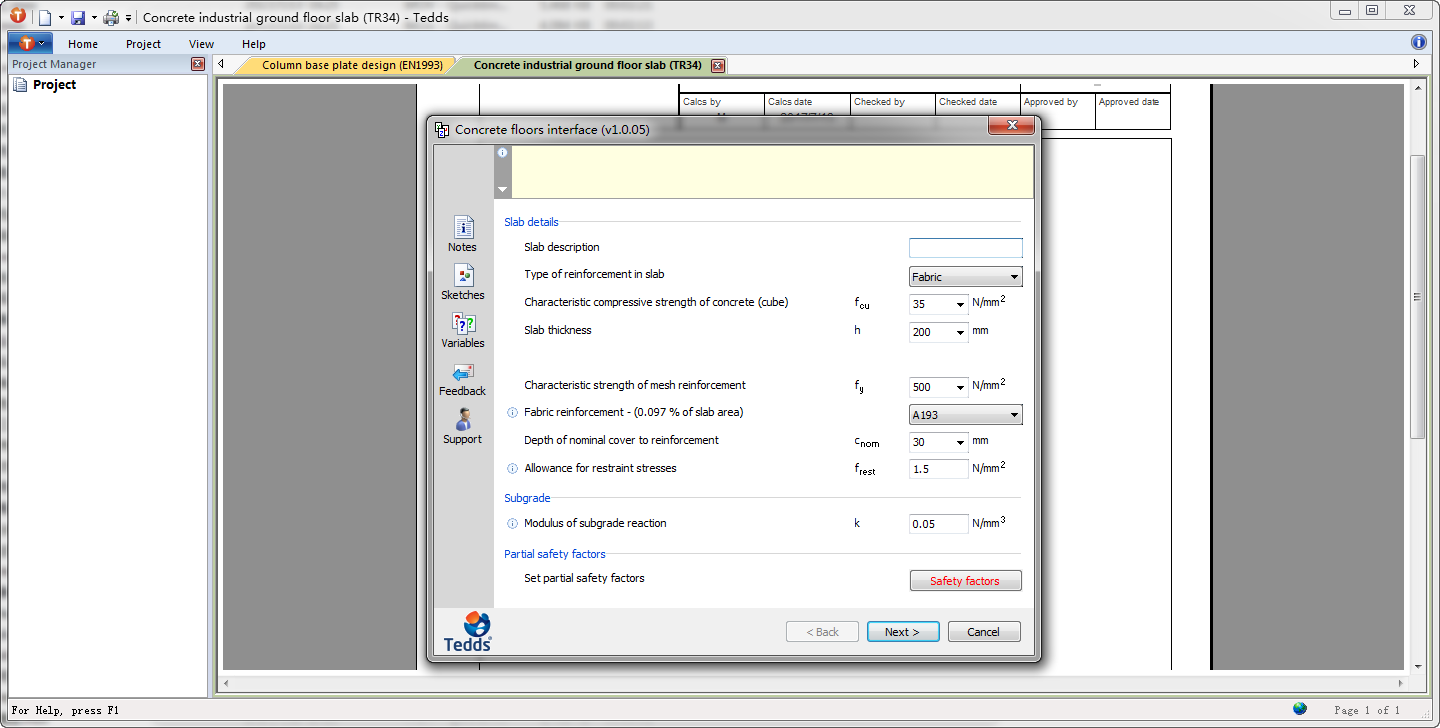This screenshot has width=1440, height=728.
Task: Click the Tedds logo in dialog footer
Action: pos(468,631)
